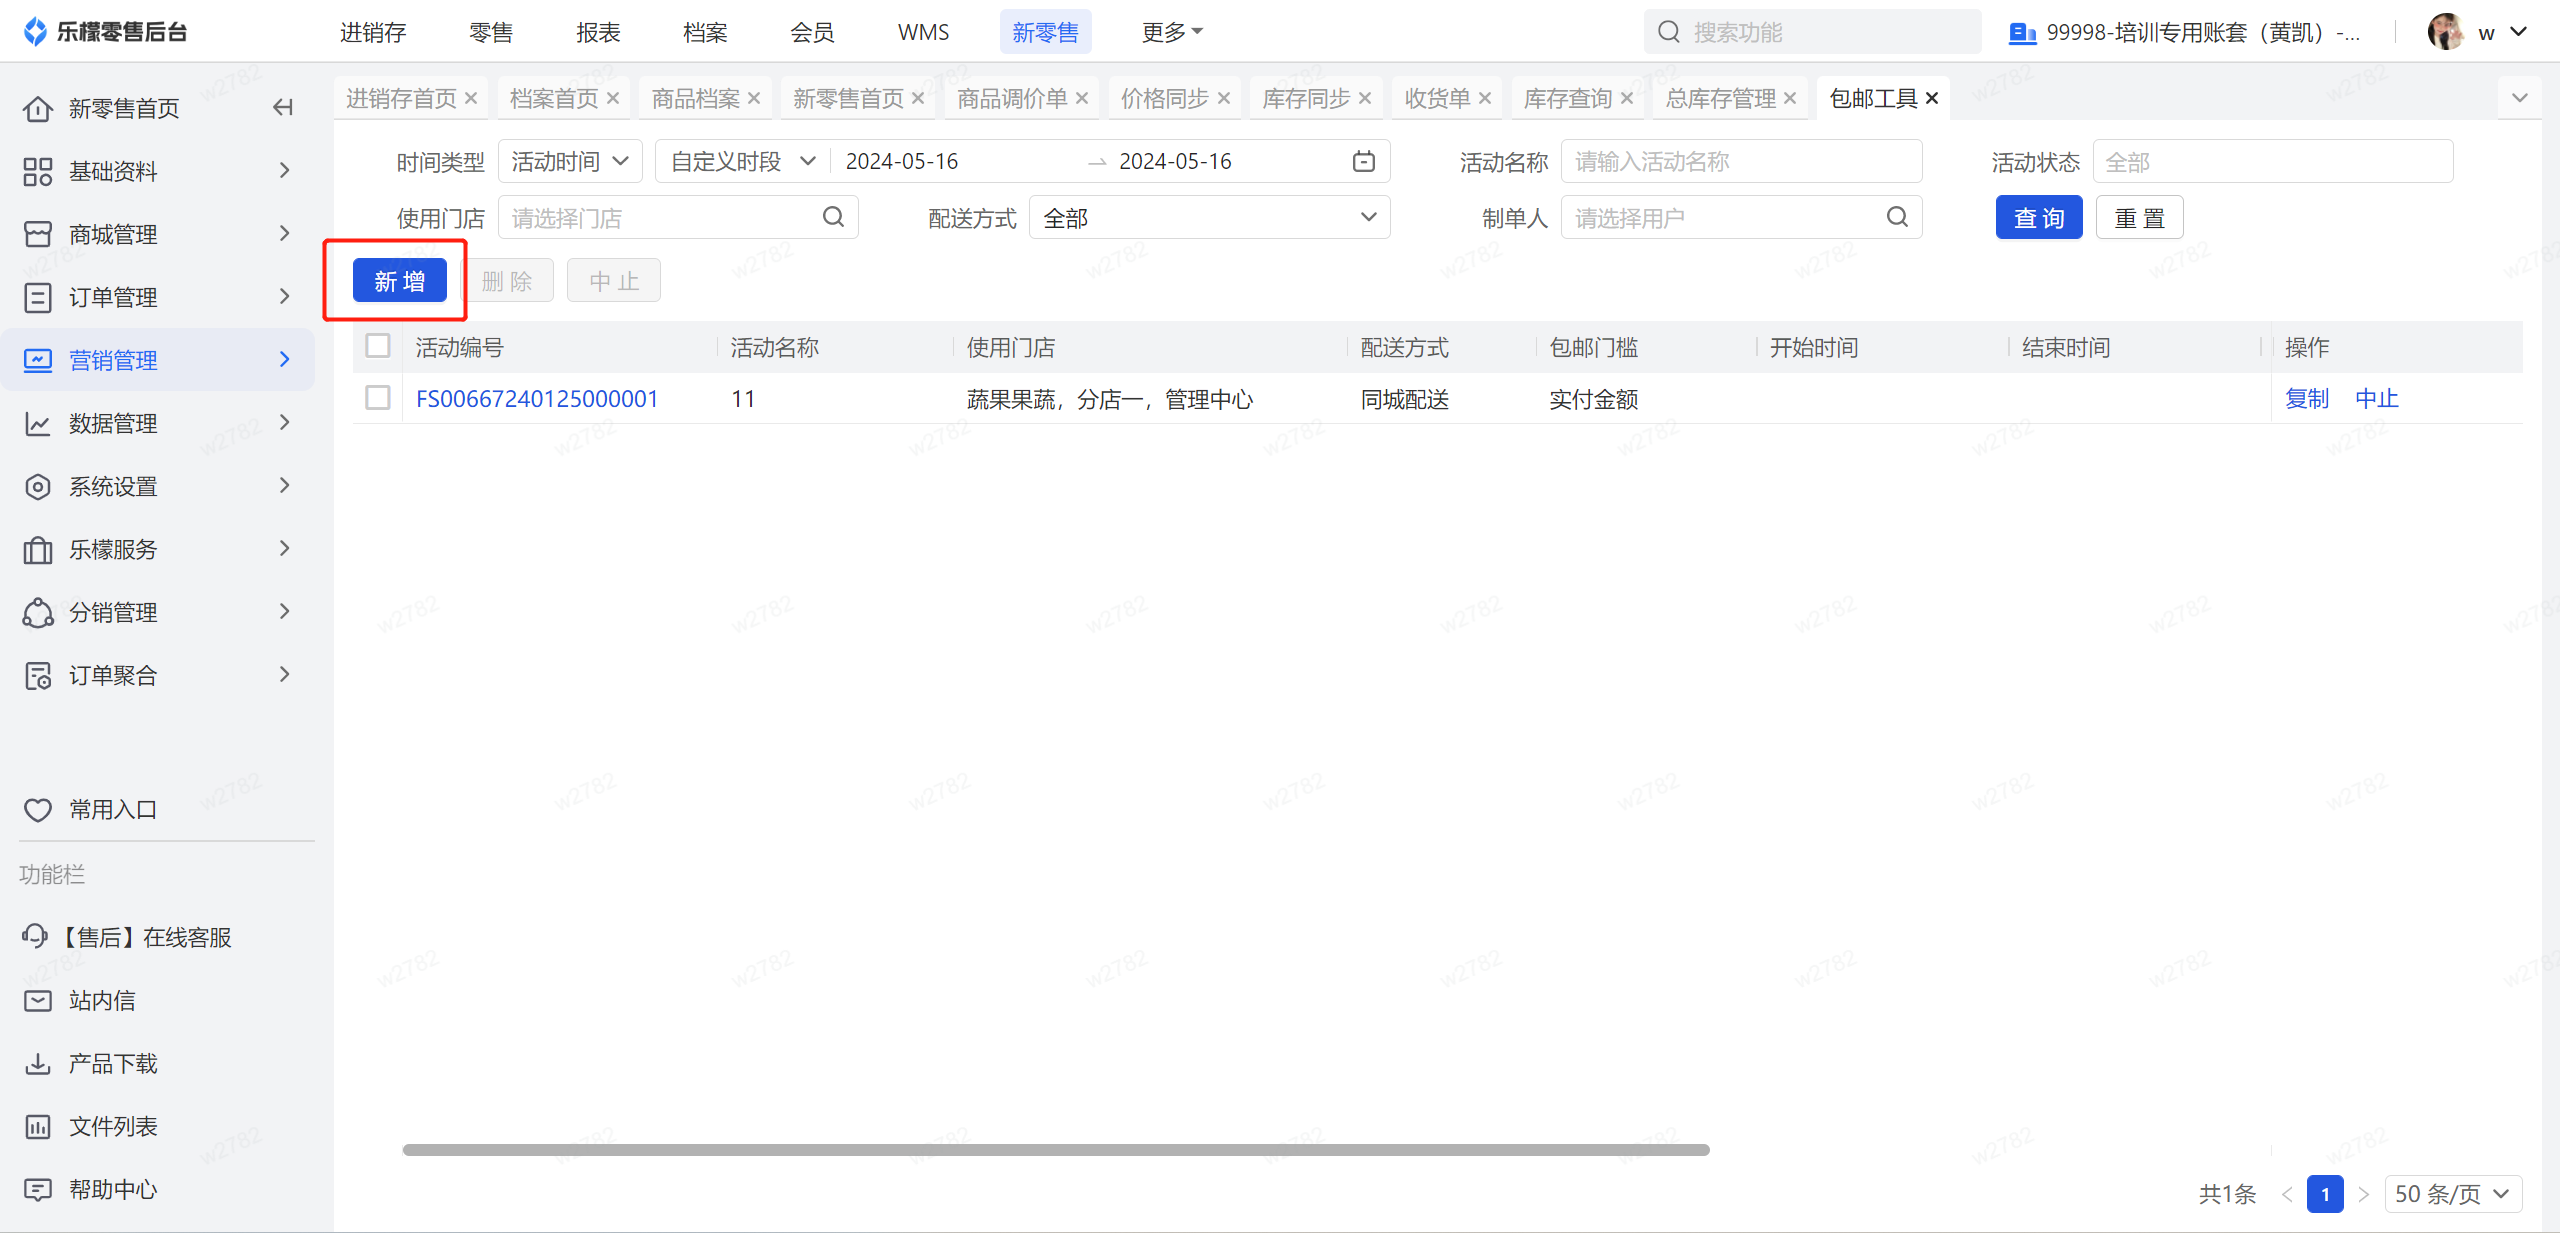The width and height of the screenshot is (2560, 1233).
Task: Collapse the left sidebar with the arrow icon
Action: [283, 107]
